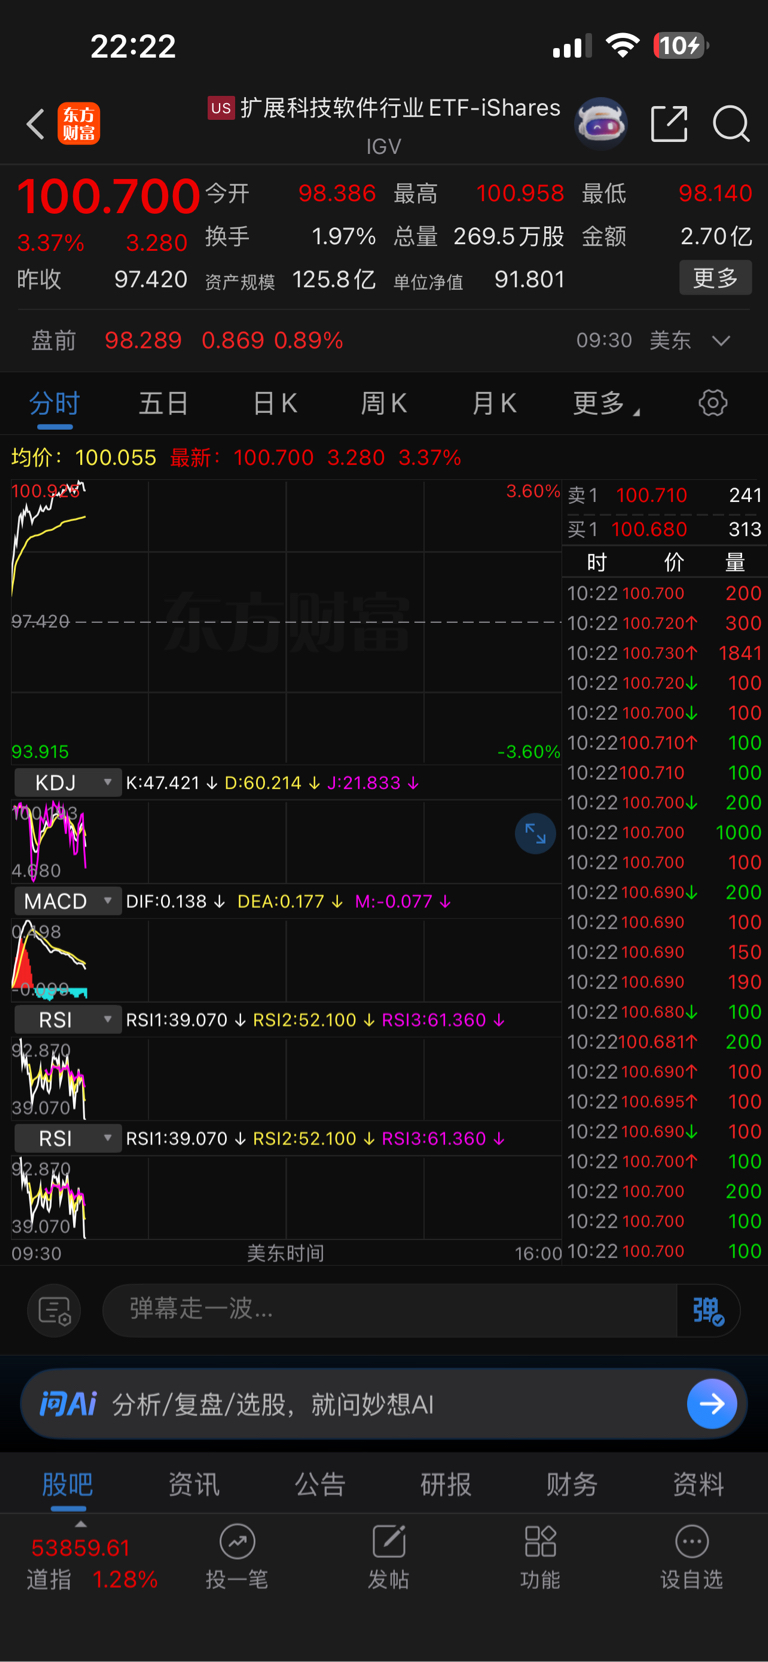Image resolution: width=768 pixels, height=1662 pixels.
Task: Switch to 周K tab
Action: coord(383,403)
